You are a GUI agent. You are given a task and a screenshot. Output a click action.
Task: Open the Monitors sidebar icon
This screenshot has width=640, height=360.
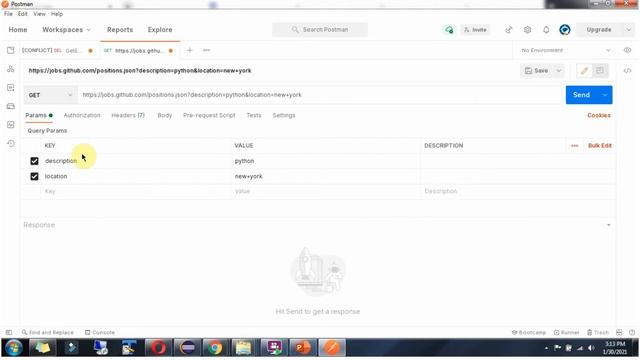click(11, 124)
